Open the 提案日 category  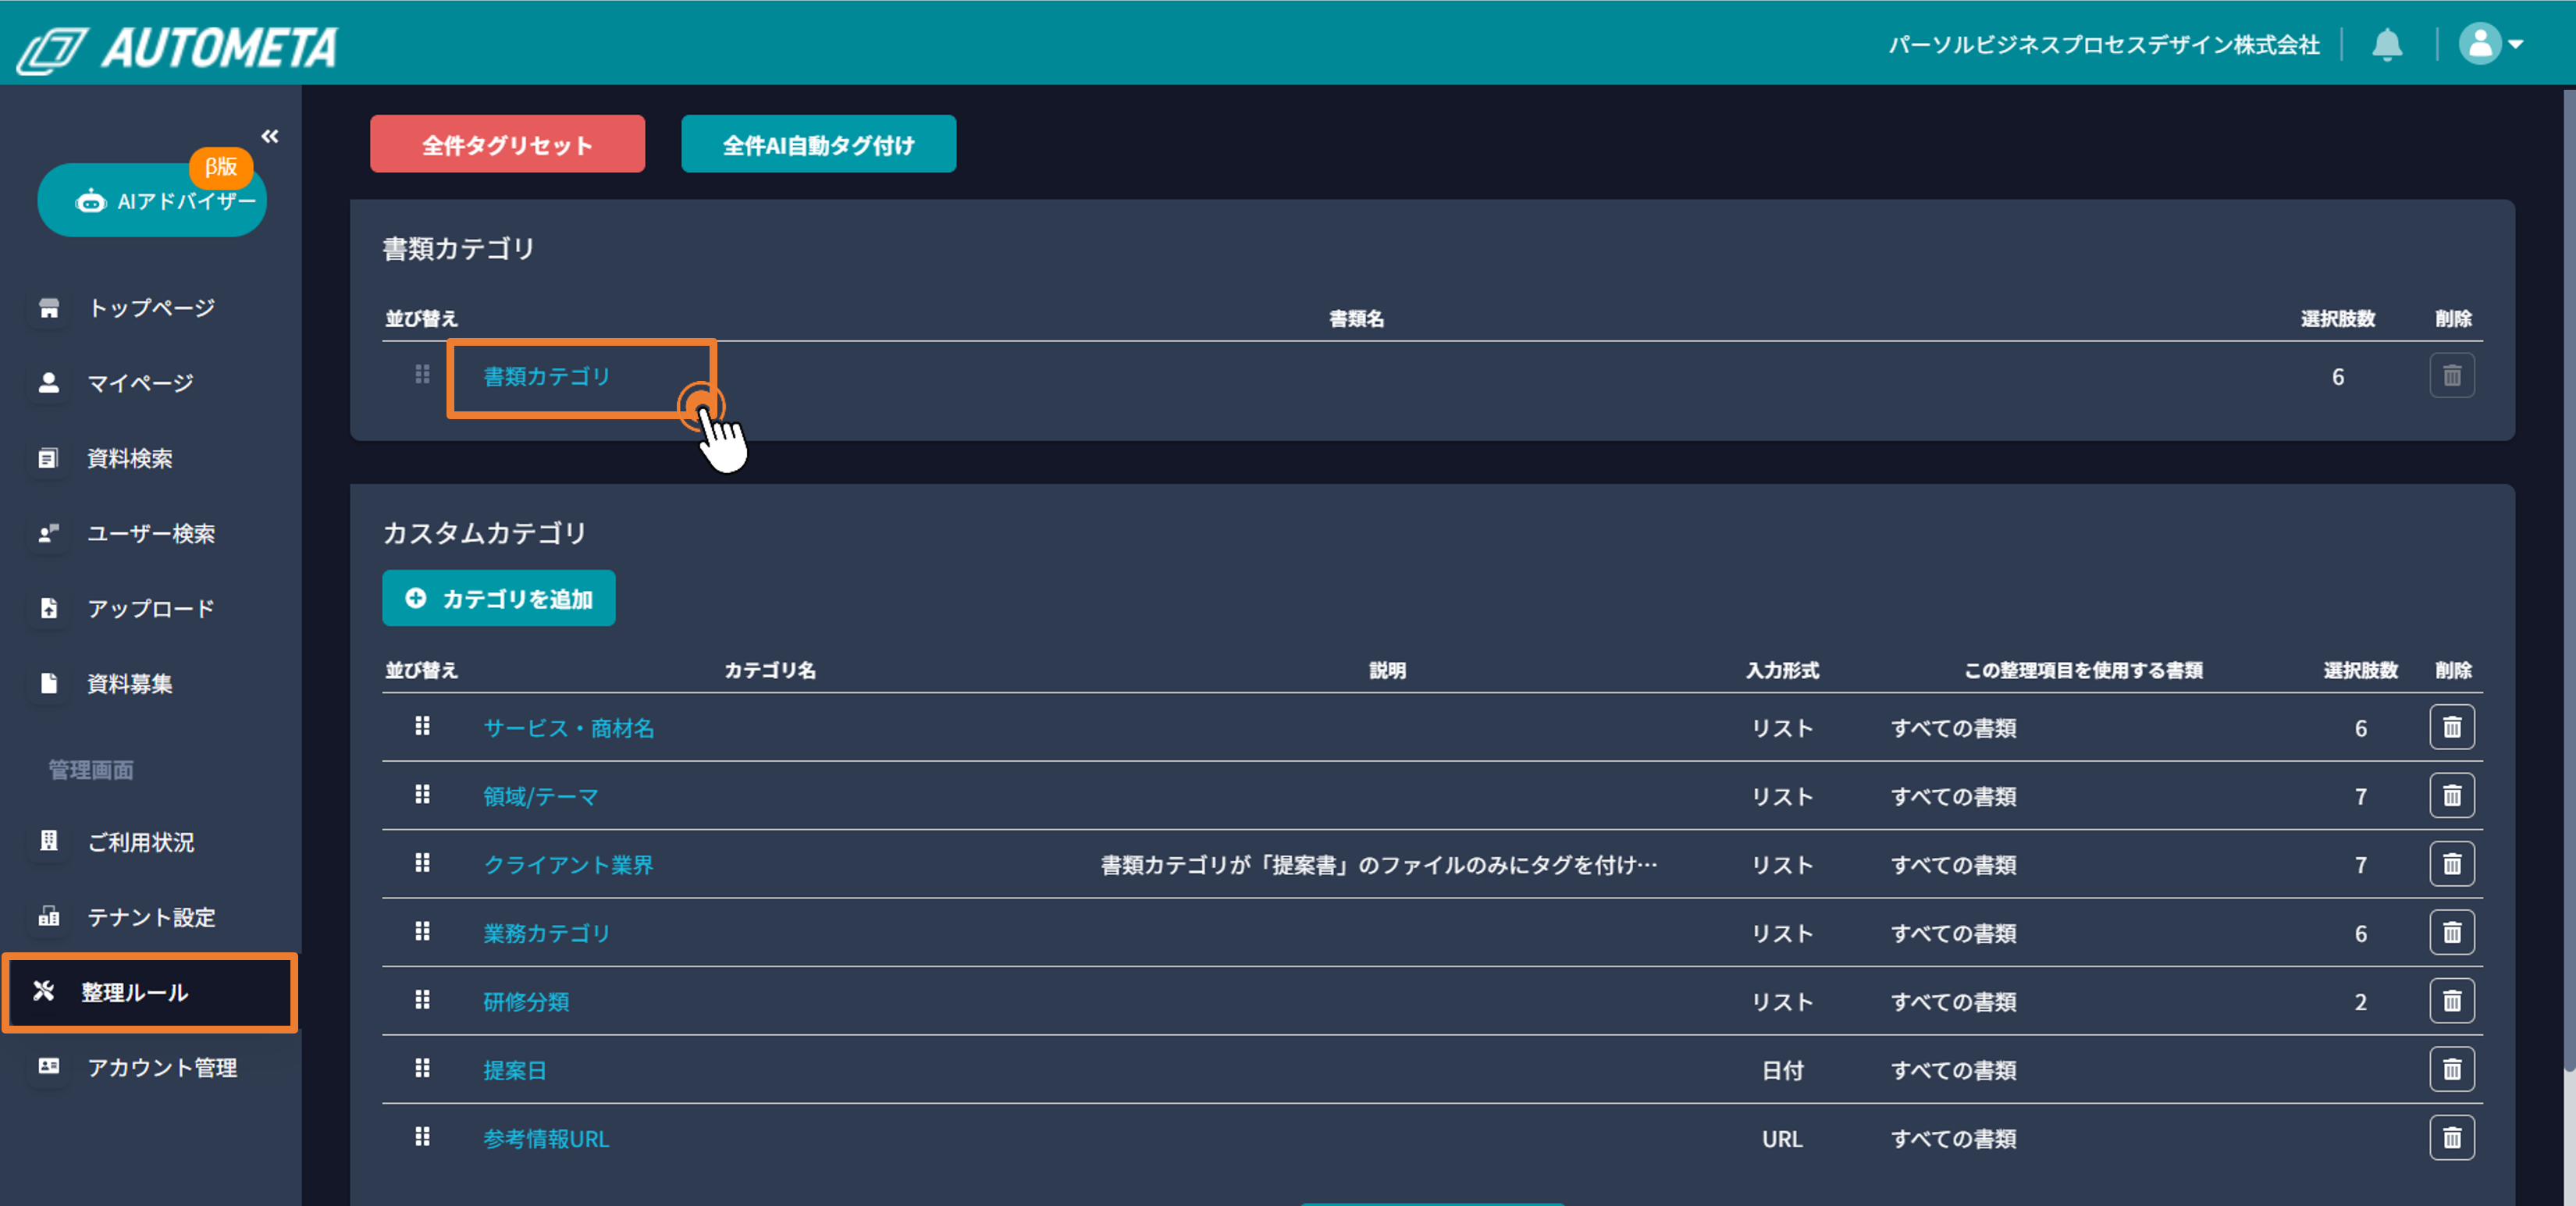coord(515,1070)
